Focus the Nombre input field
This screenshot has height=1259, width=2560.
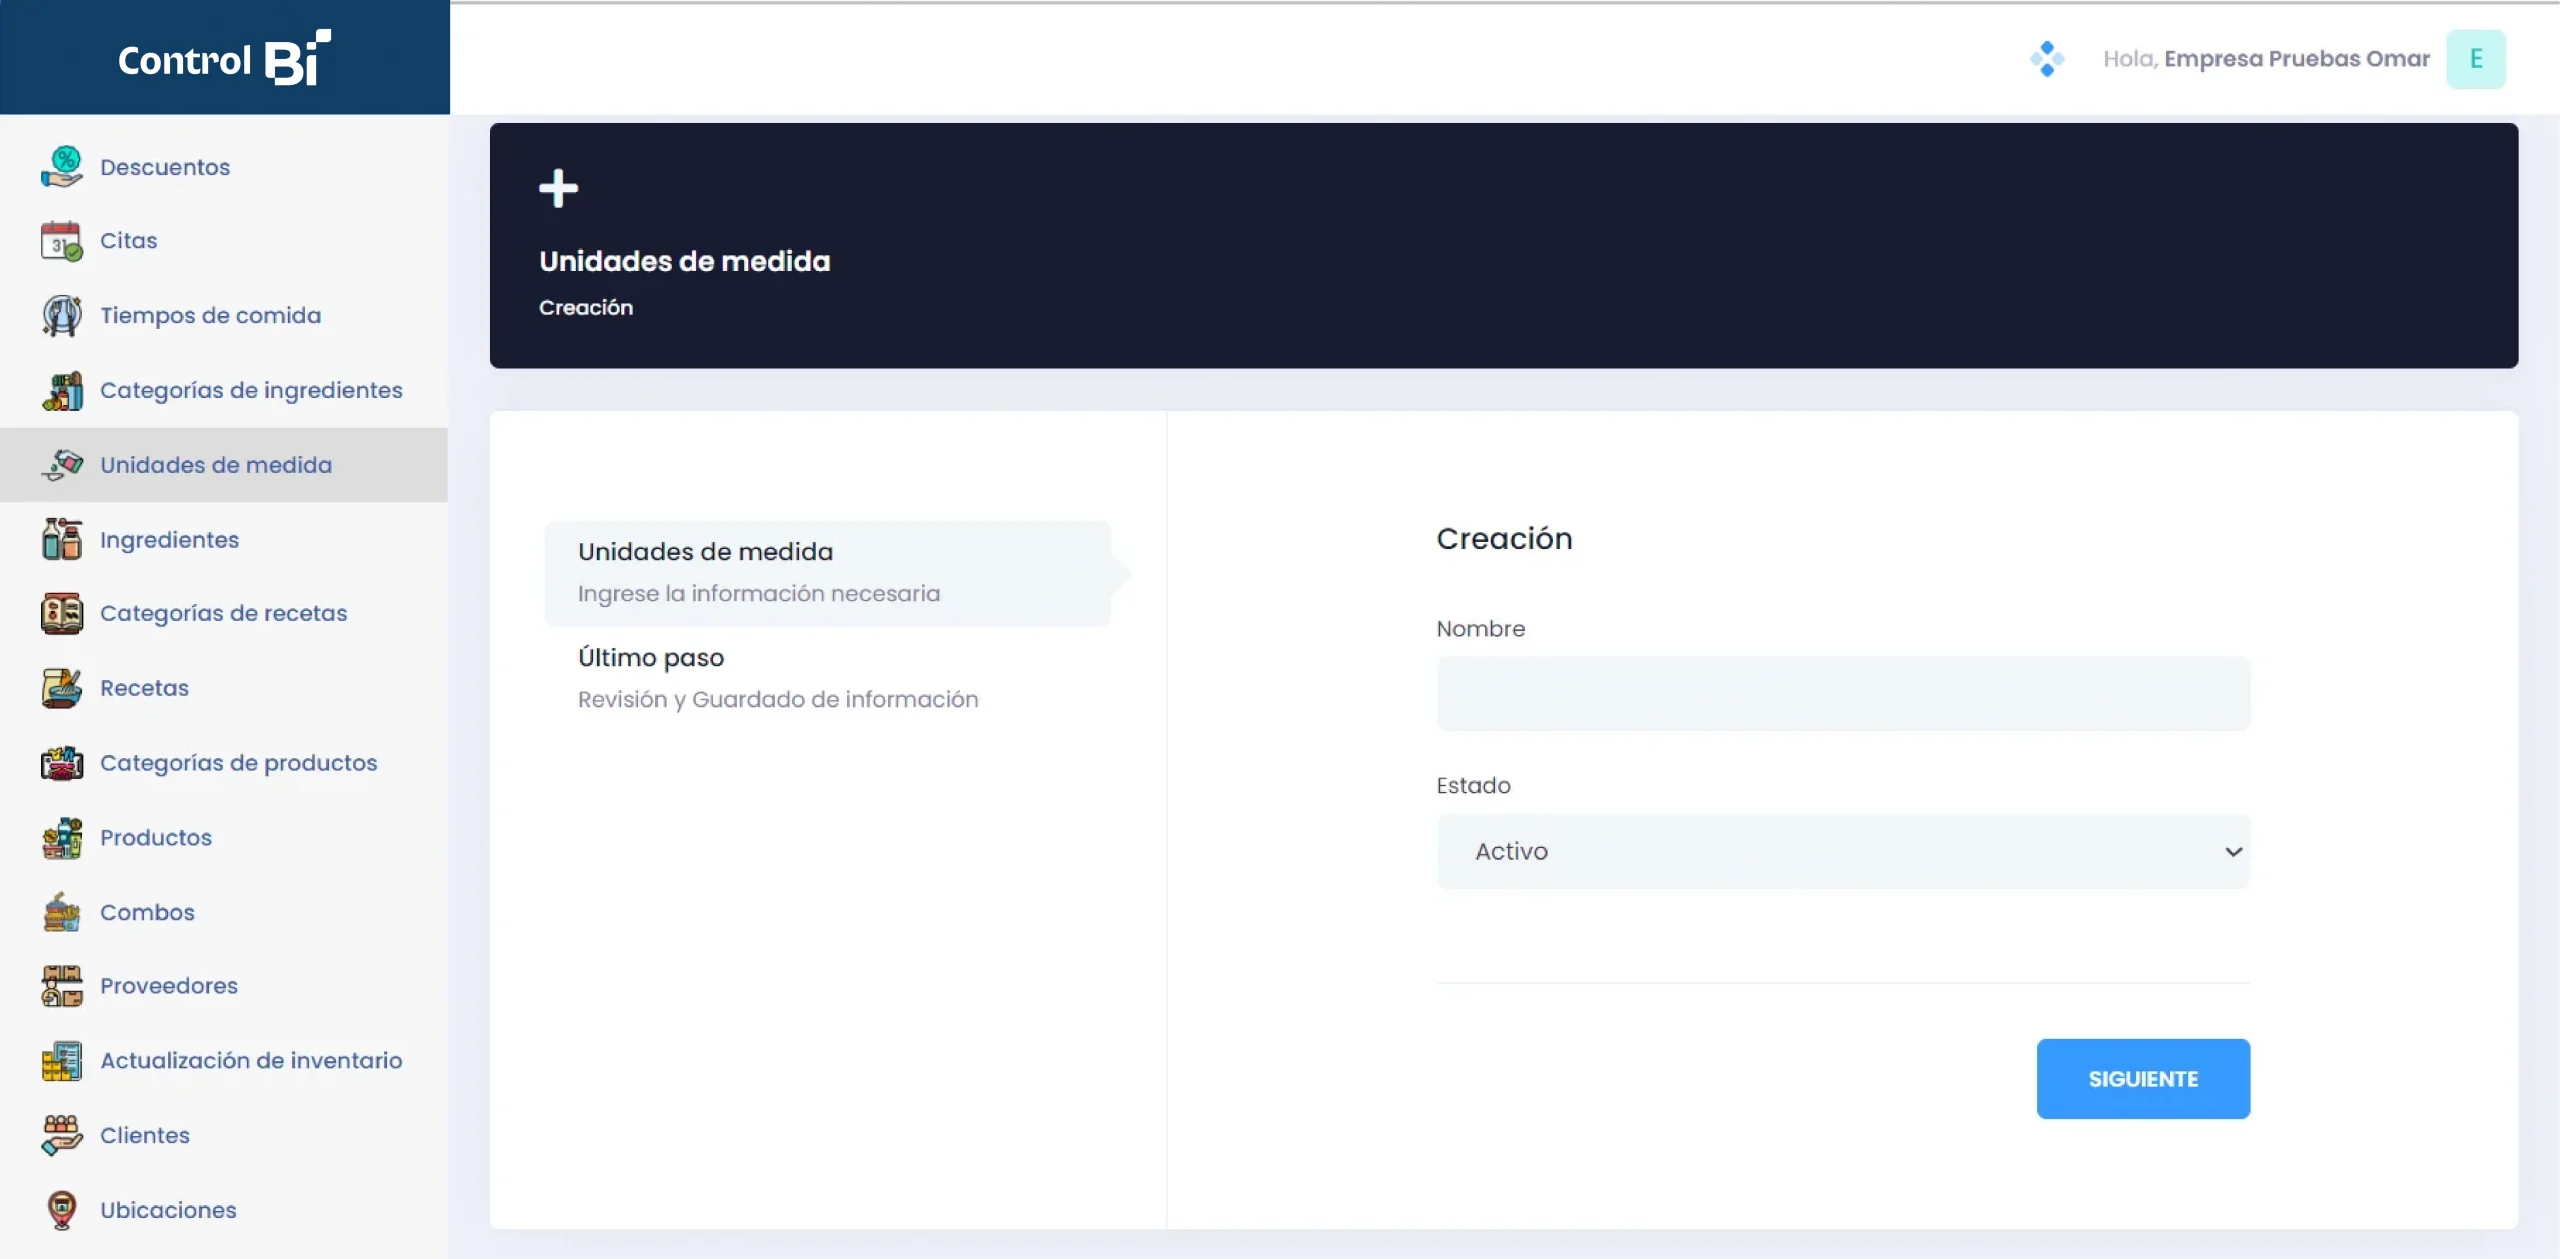click(1843, 693)
